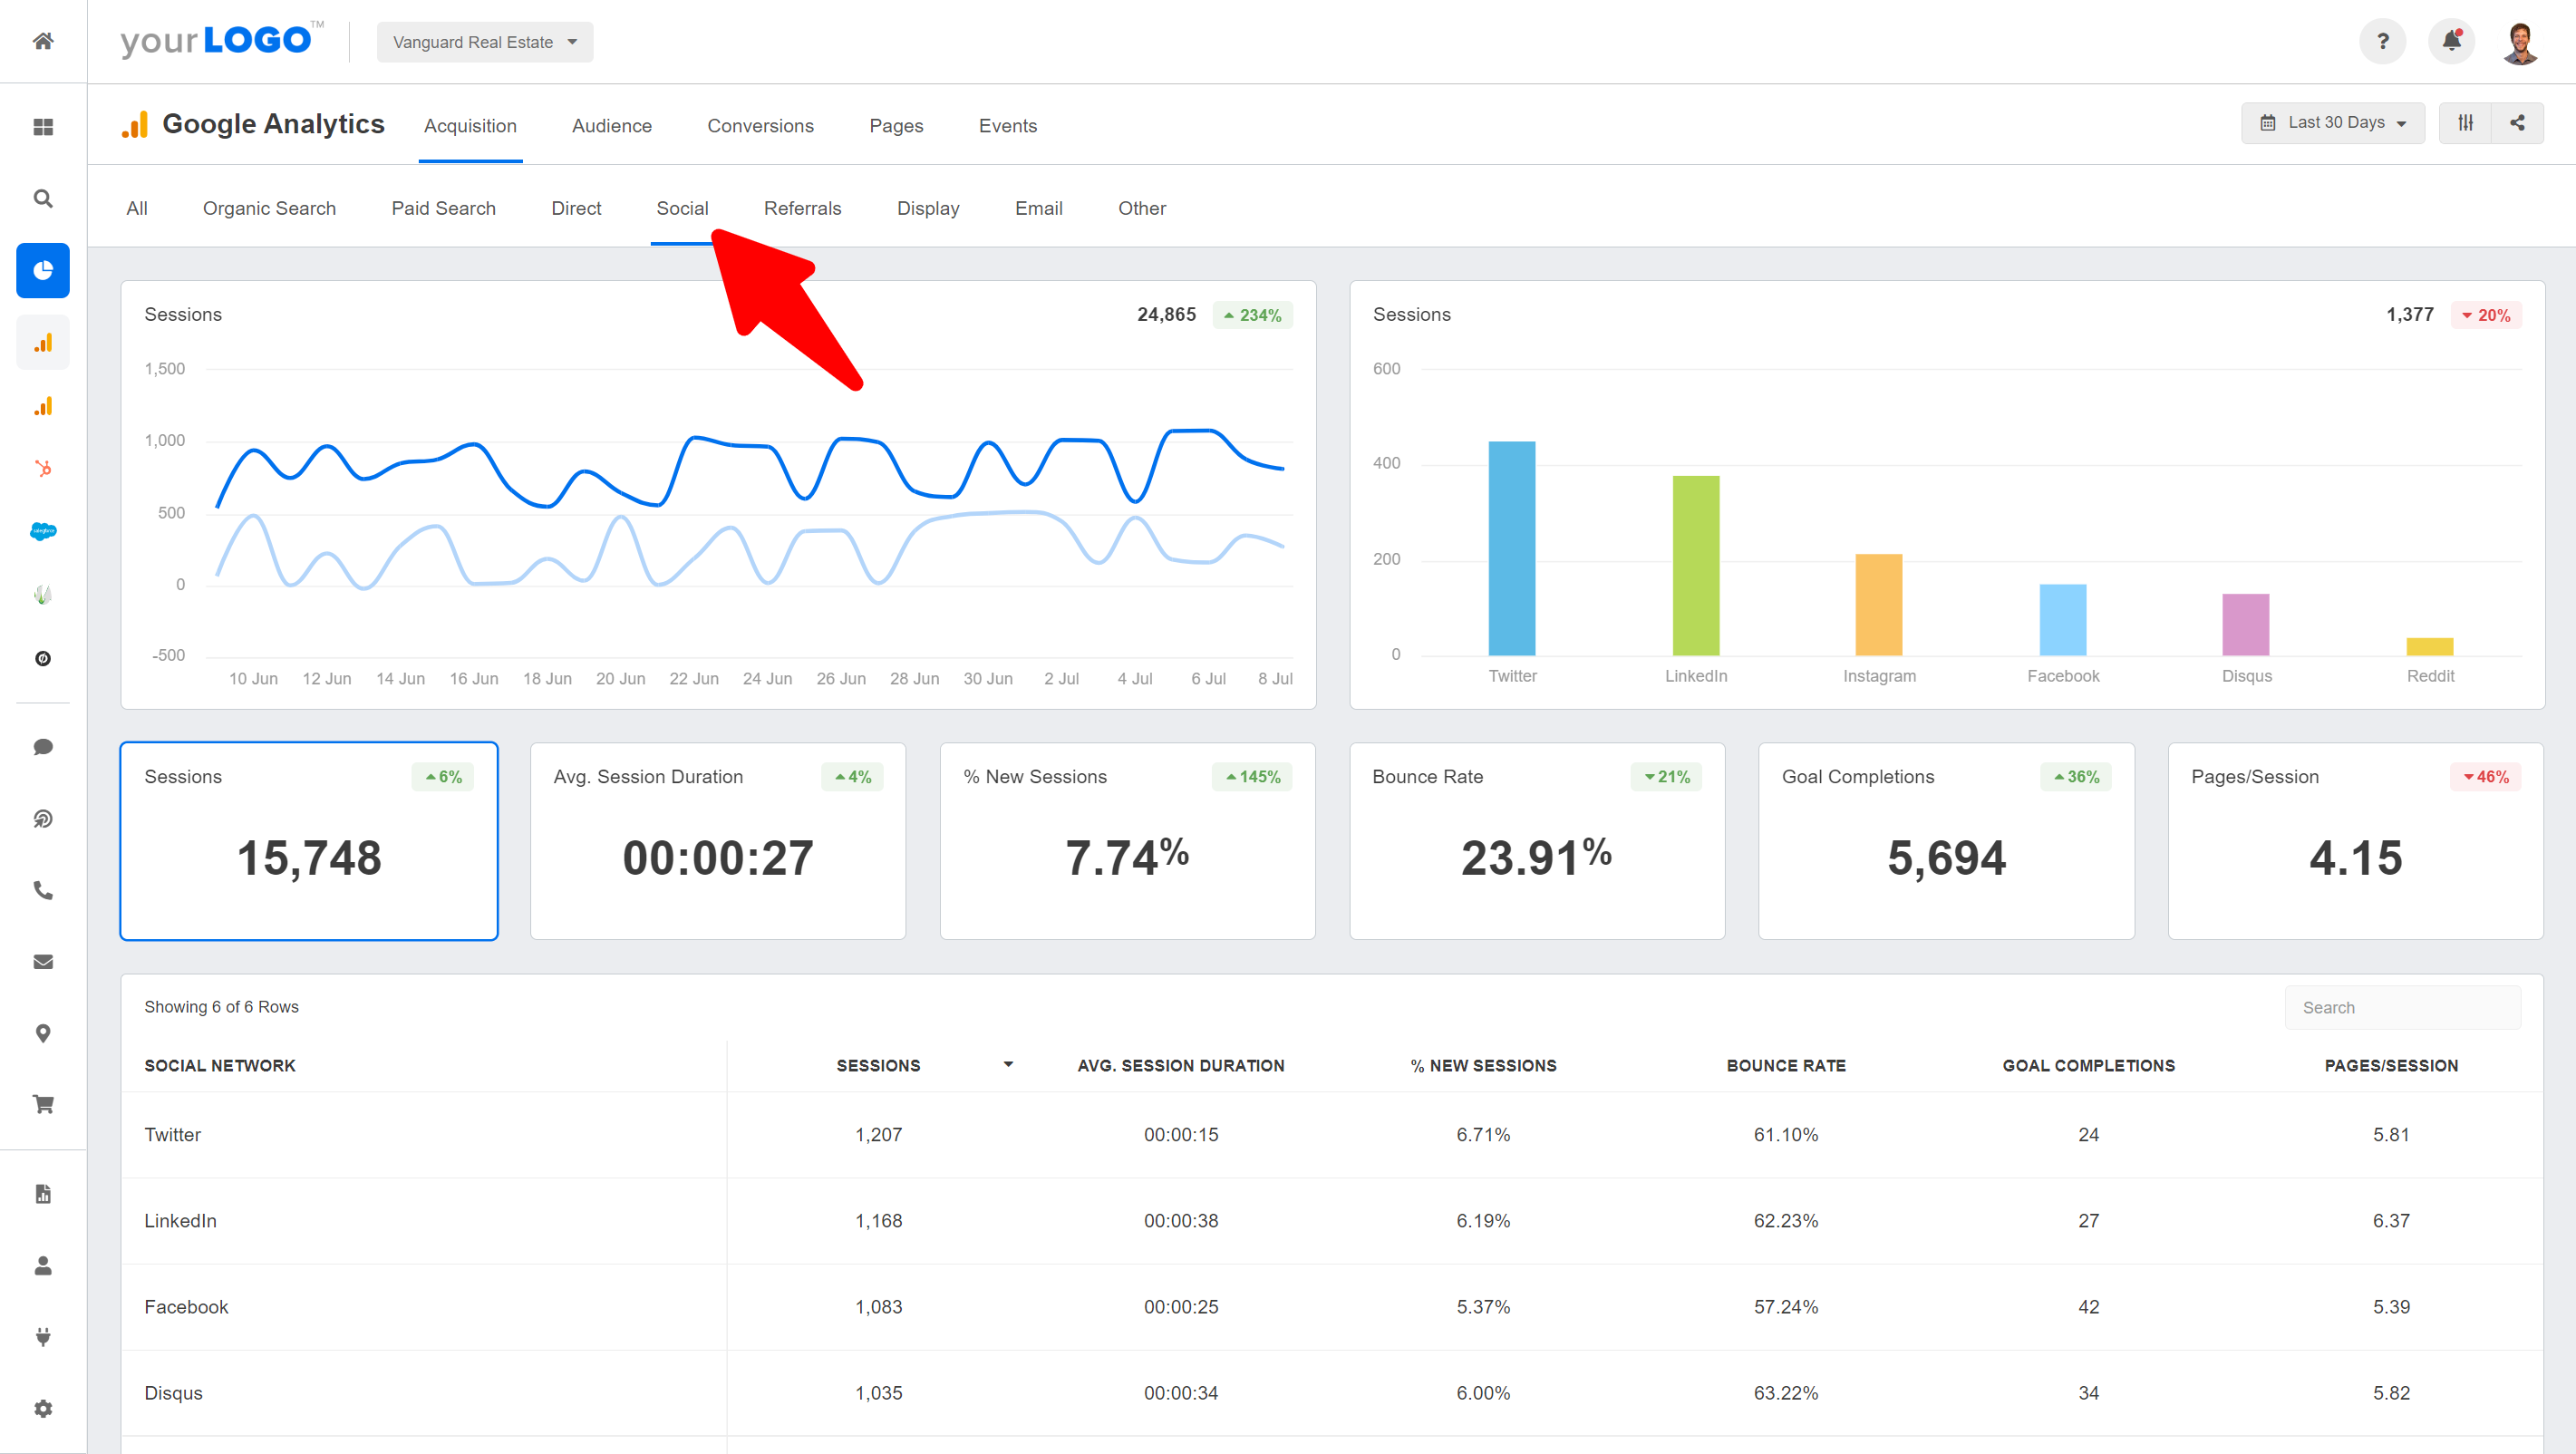Click the user profile sidebar icon
This screenshot has height=1454, width=2576.
click(43, 1266)
